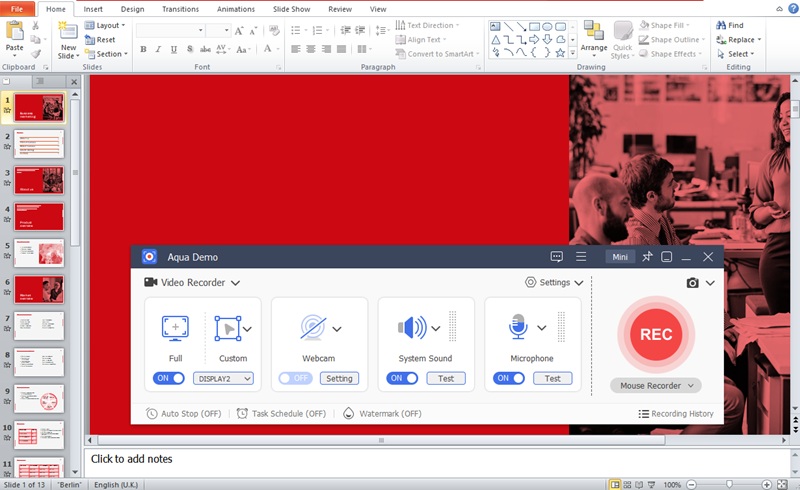Select the Full screen recording icon
Image resolution: width=800 pixels, height=490 pixels.
(175, 328)
